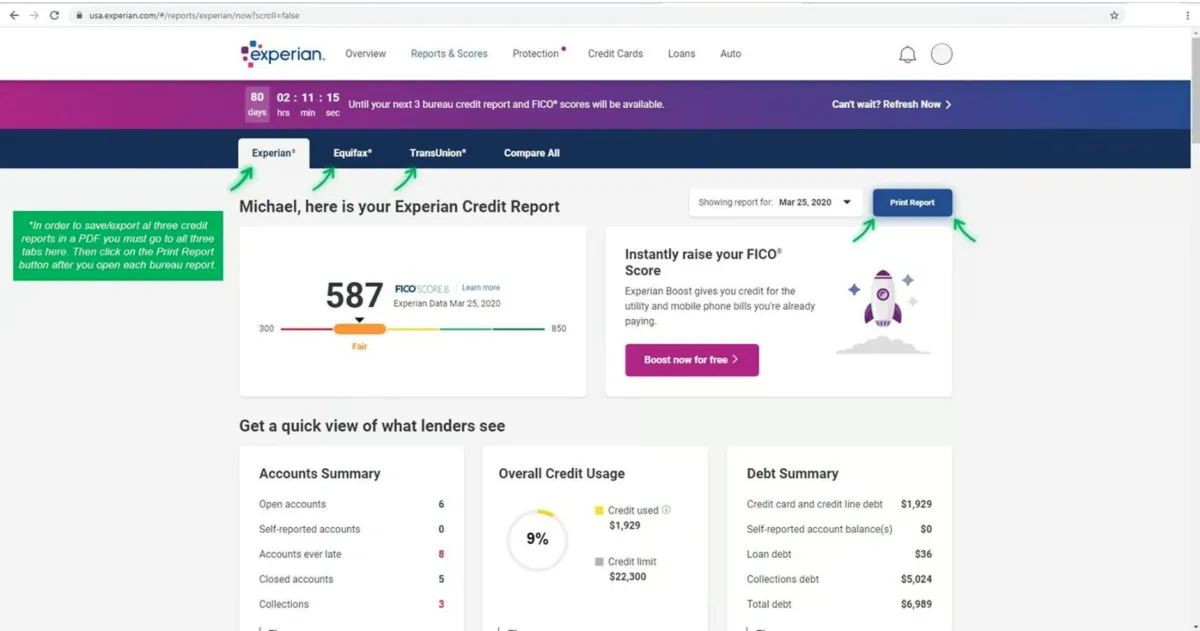The height and width of the screenshot is (631, 1200).
Task: Click the browser forward arrow
Action: tap(34, 15)
